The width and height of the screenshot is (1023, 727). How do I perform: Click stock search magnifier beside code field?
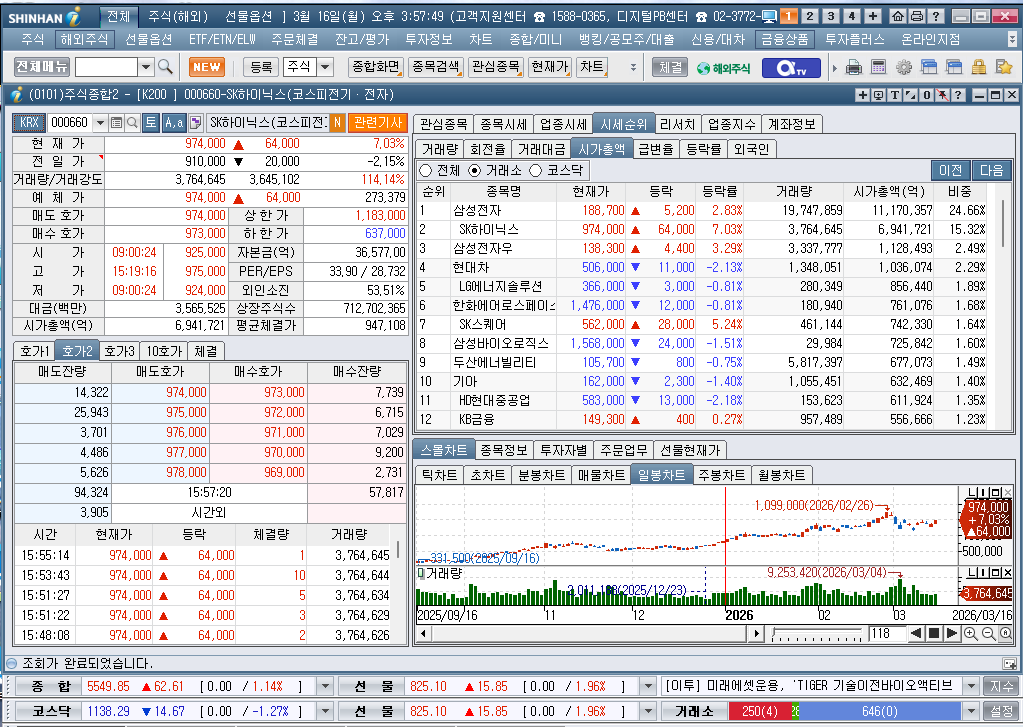pyautogui.click(x=132, y=123)
